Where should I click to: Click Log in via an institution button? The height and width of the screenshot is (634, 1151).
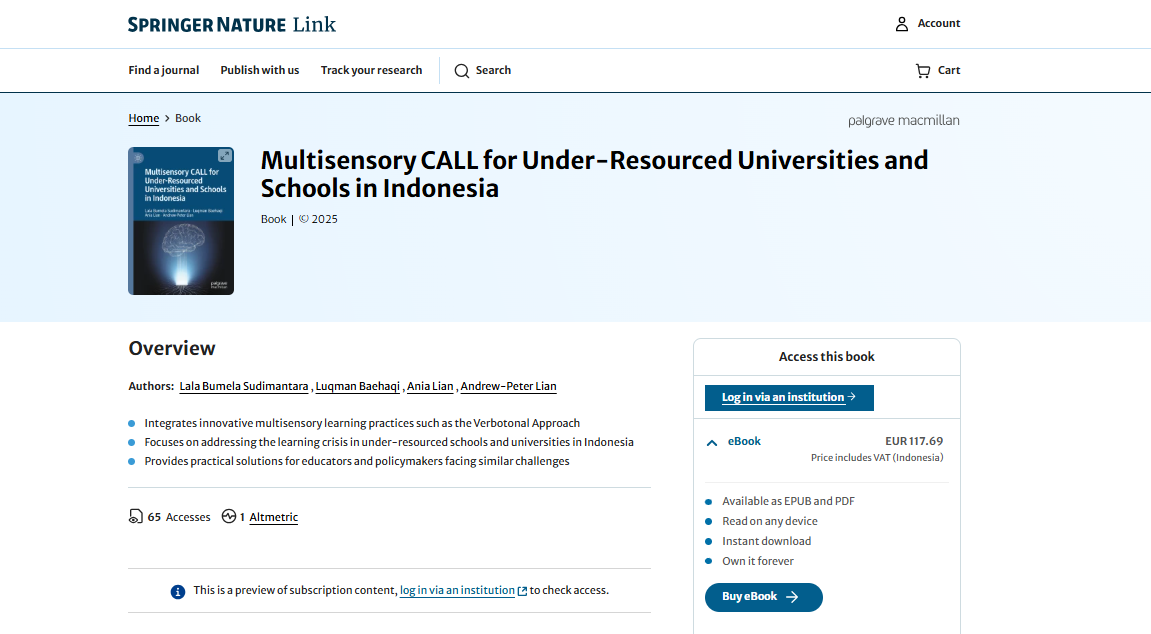pos(789,397)
